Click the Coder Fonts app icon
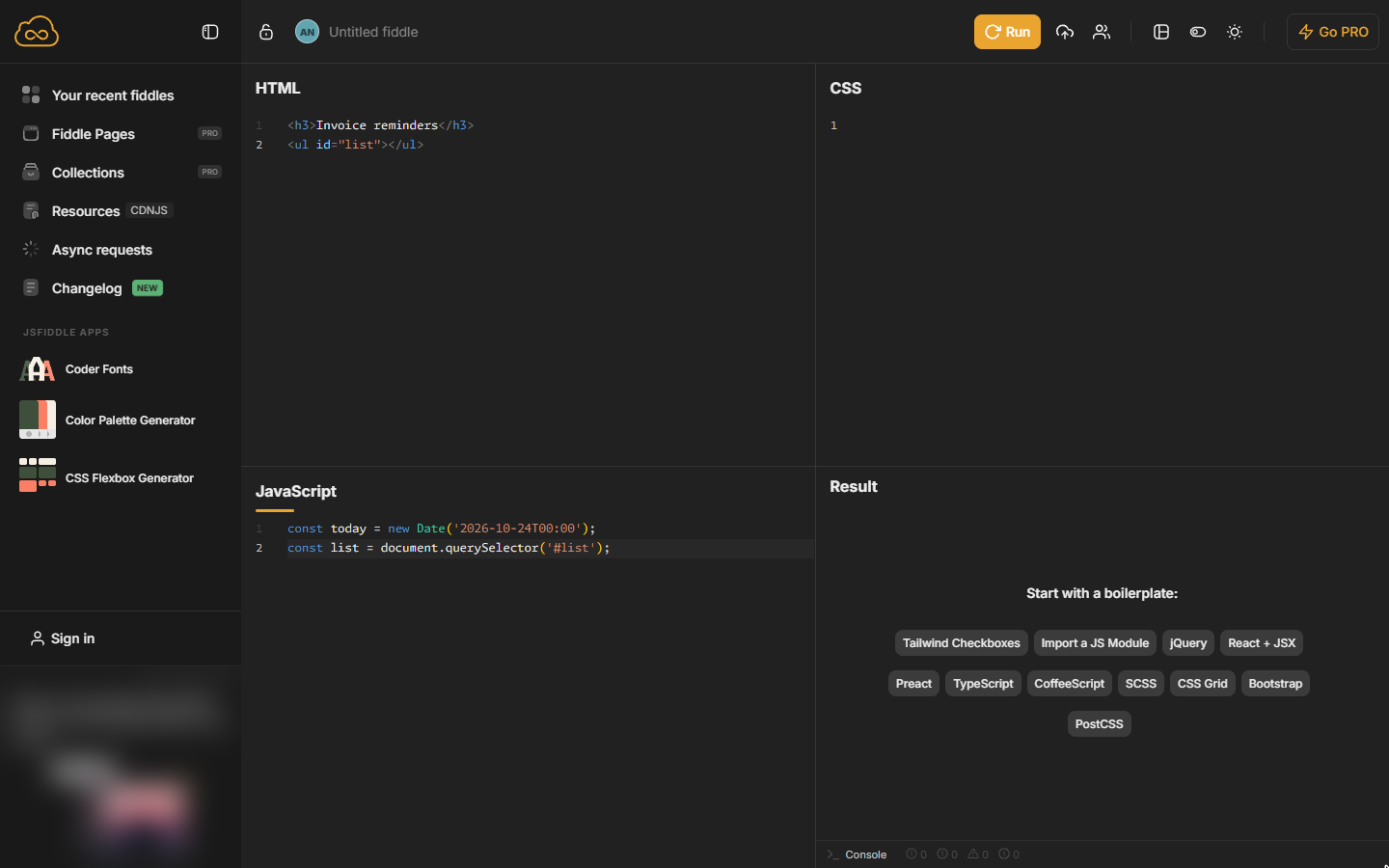1389x868 pixels. 37,369
